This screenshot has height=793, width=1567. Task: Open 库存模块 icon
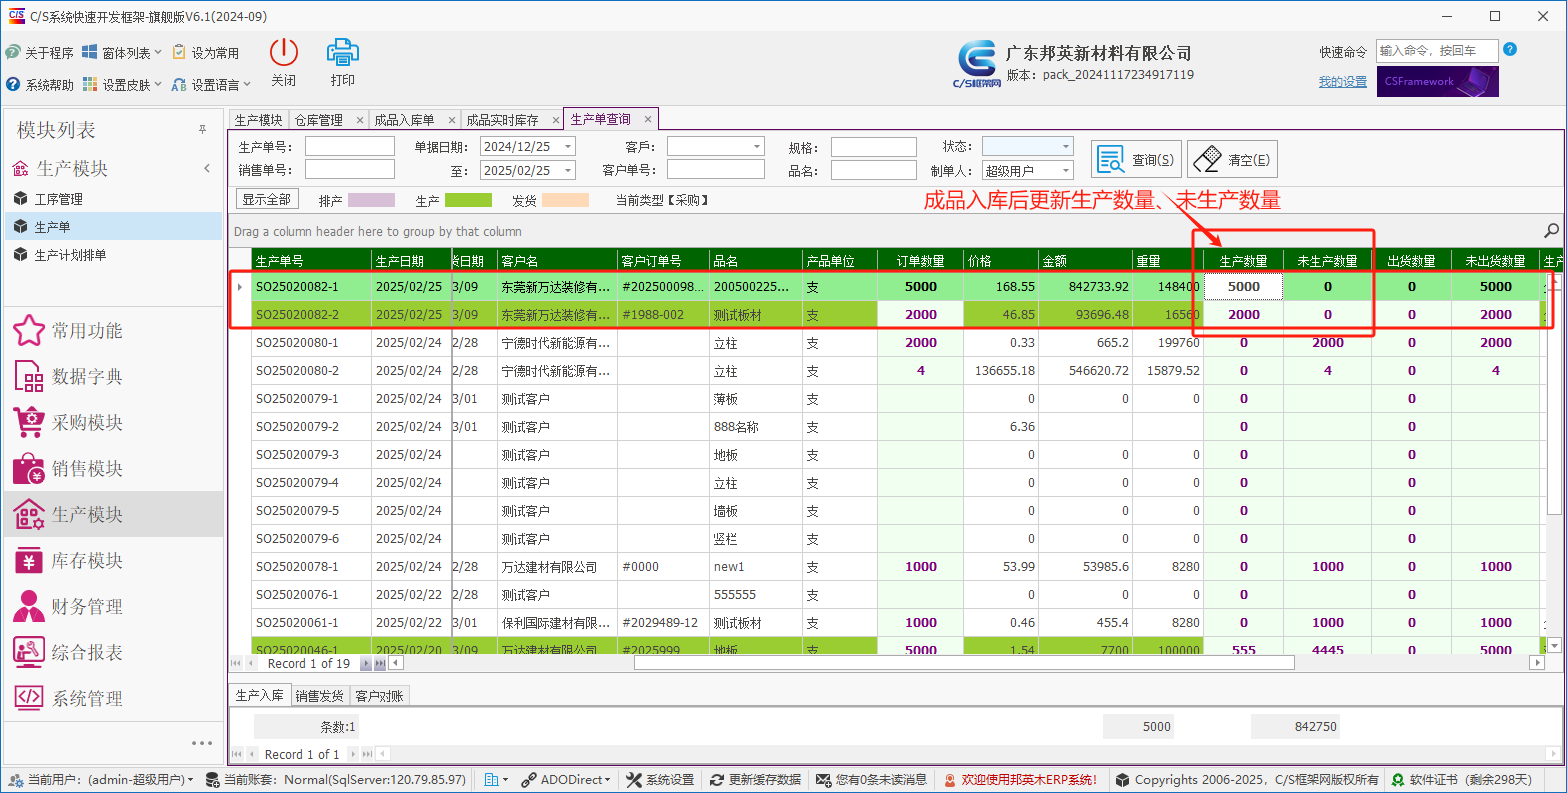tap(28, 561)
